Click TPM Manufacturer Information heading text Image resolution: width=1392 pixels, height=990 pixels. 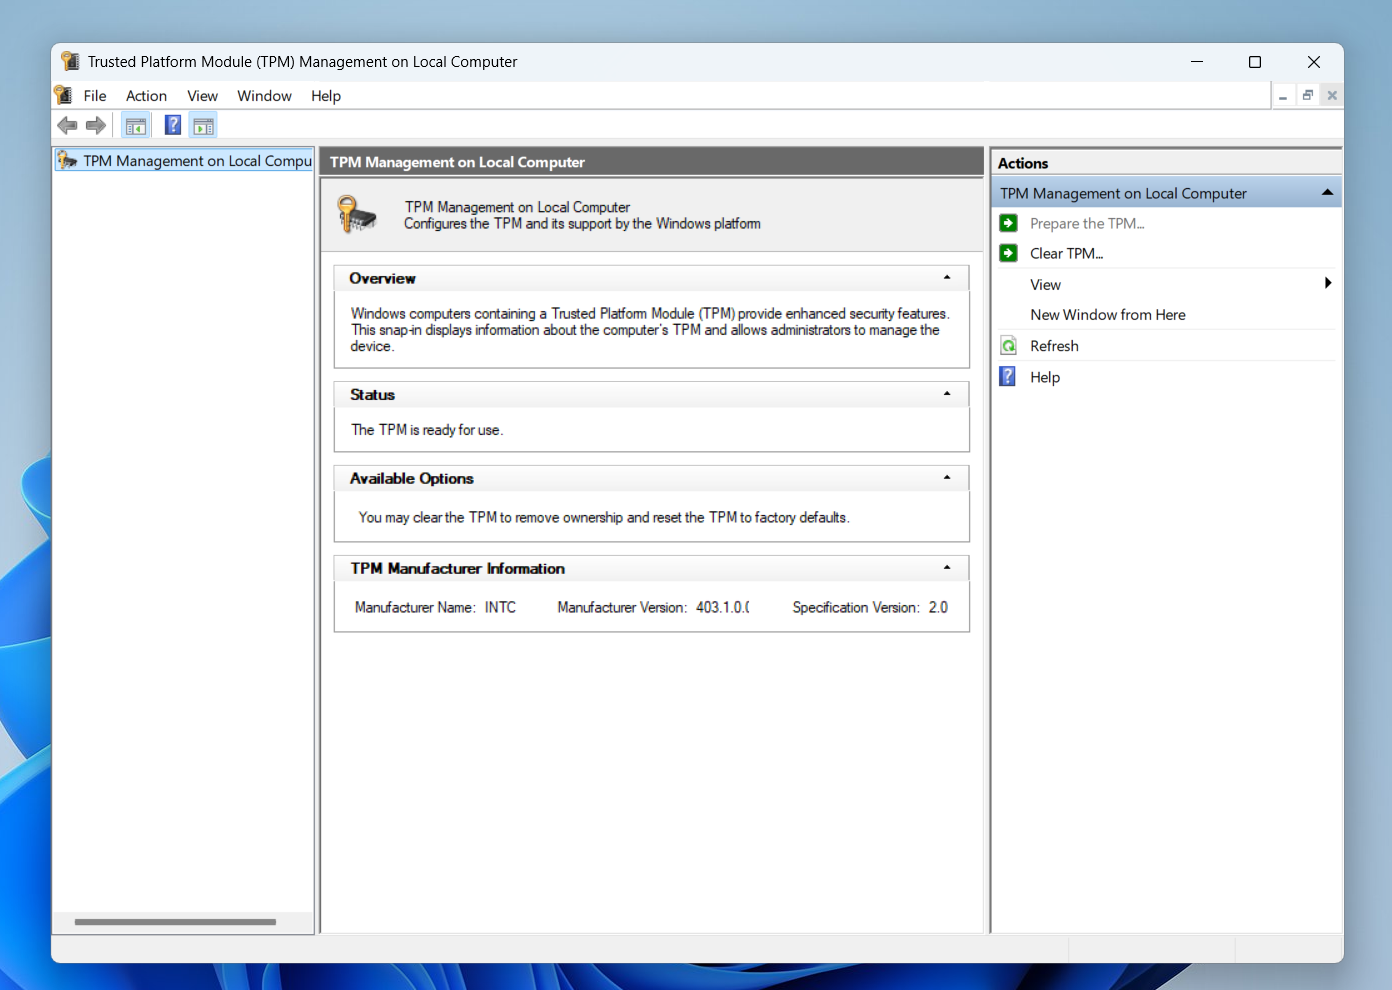pos(457,568)
